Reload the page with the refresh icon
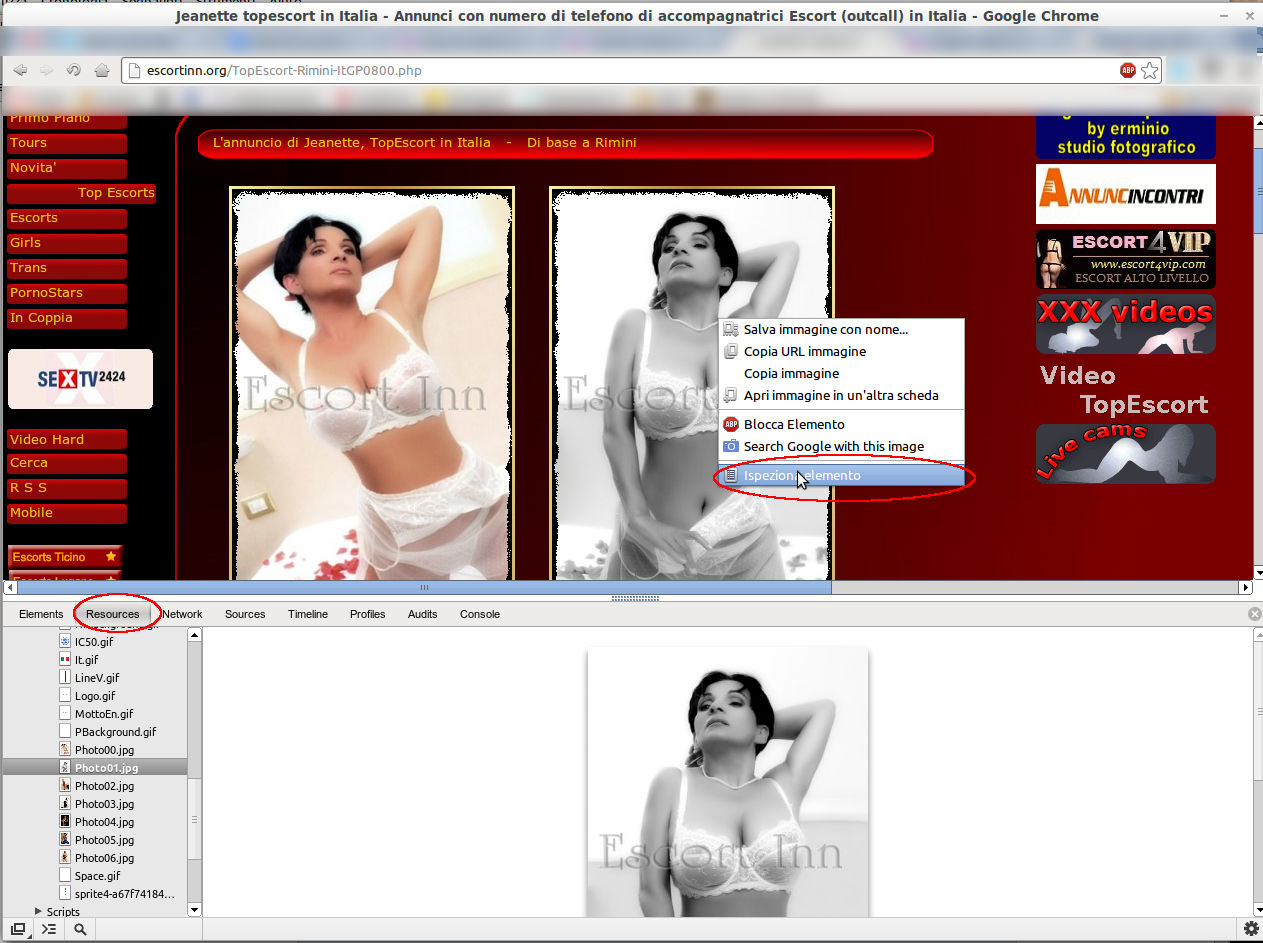 coord(74,70)
